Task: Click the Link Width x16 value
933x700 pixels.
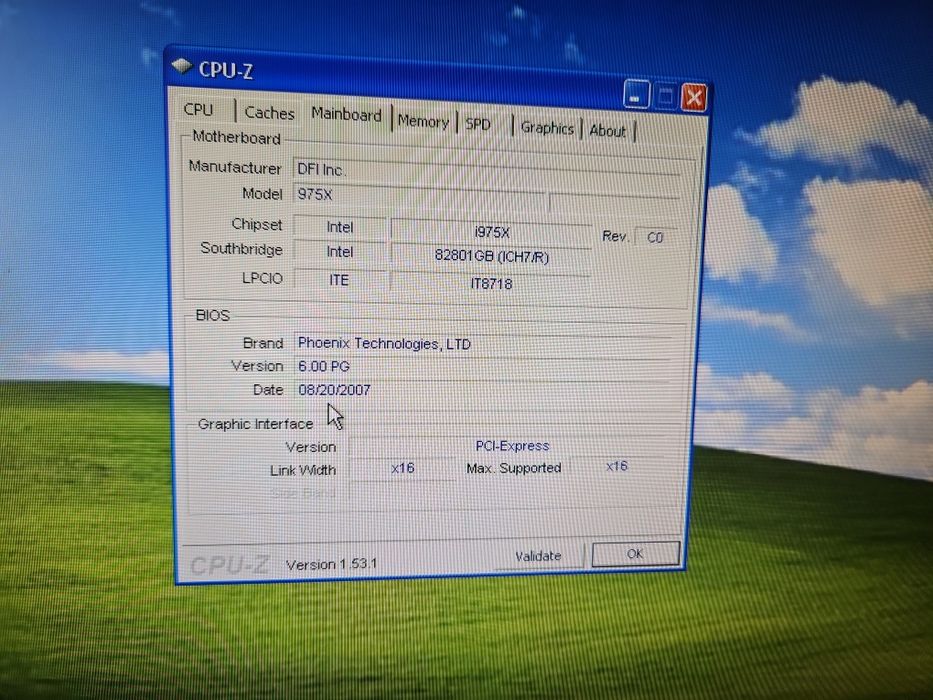Action: click(x=403, y=468)
